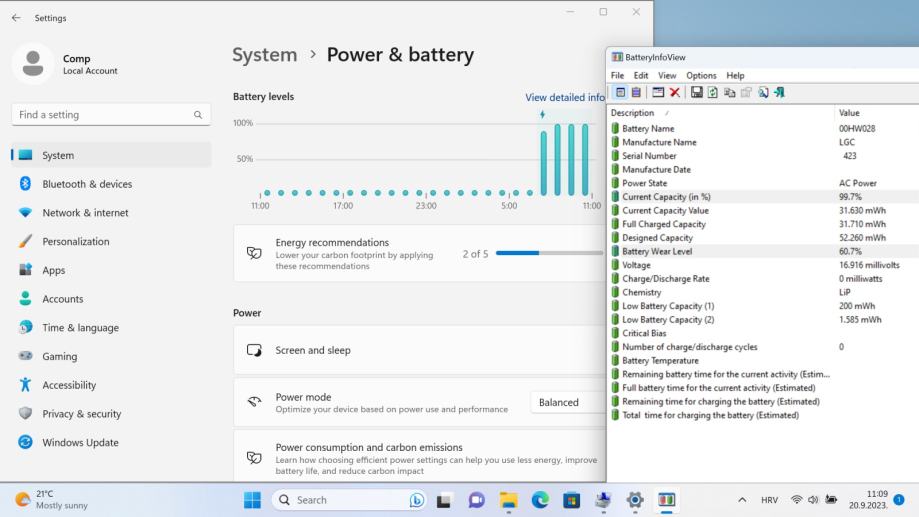The image size is (919, 517).
Task: Click the Comp Local Account profile
Action: pos(64,63)
